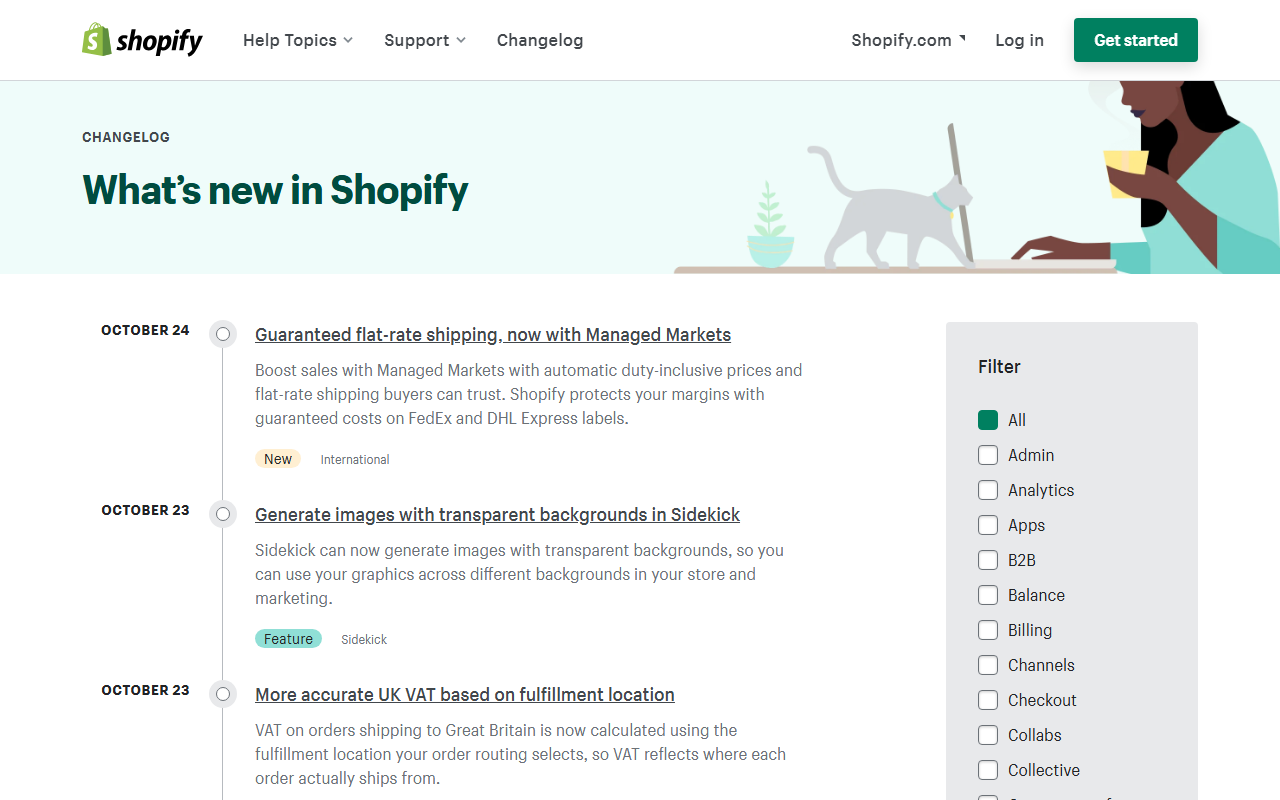
Task: Tick the Checkout filter
Action: (988, 700)
